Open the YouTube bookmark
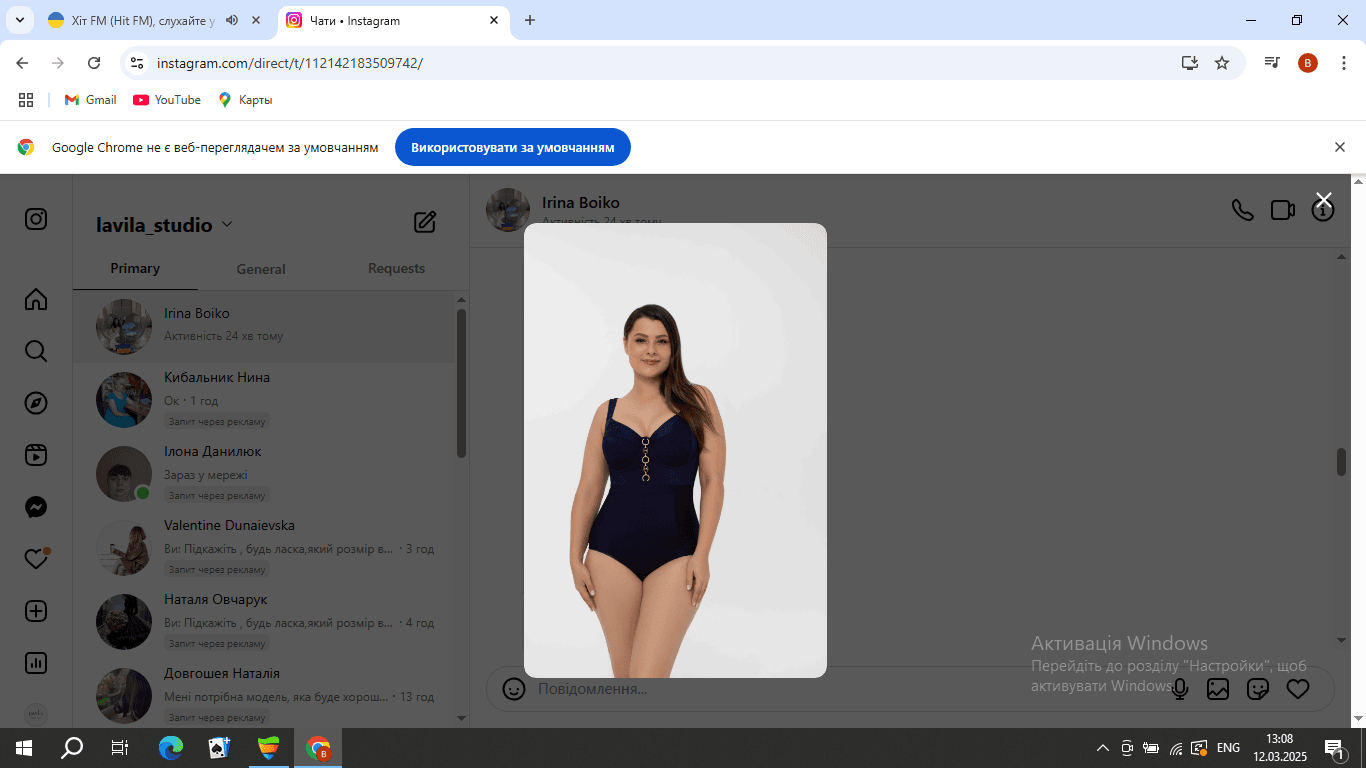This screenshot has width=1366, height=768. tap(167, 100)
